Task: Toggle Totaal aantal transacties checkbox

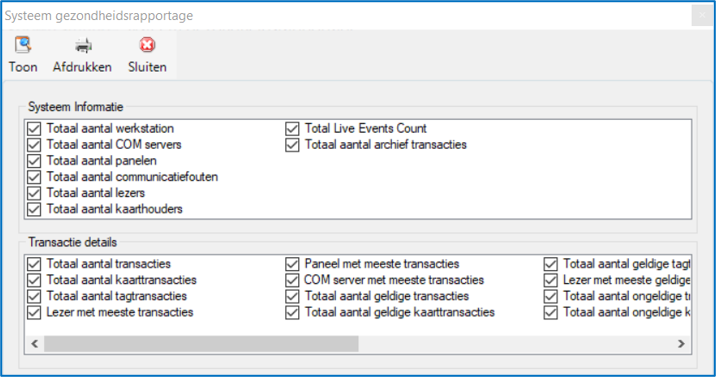Action: point(34,264)
